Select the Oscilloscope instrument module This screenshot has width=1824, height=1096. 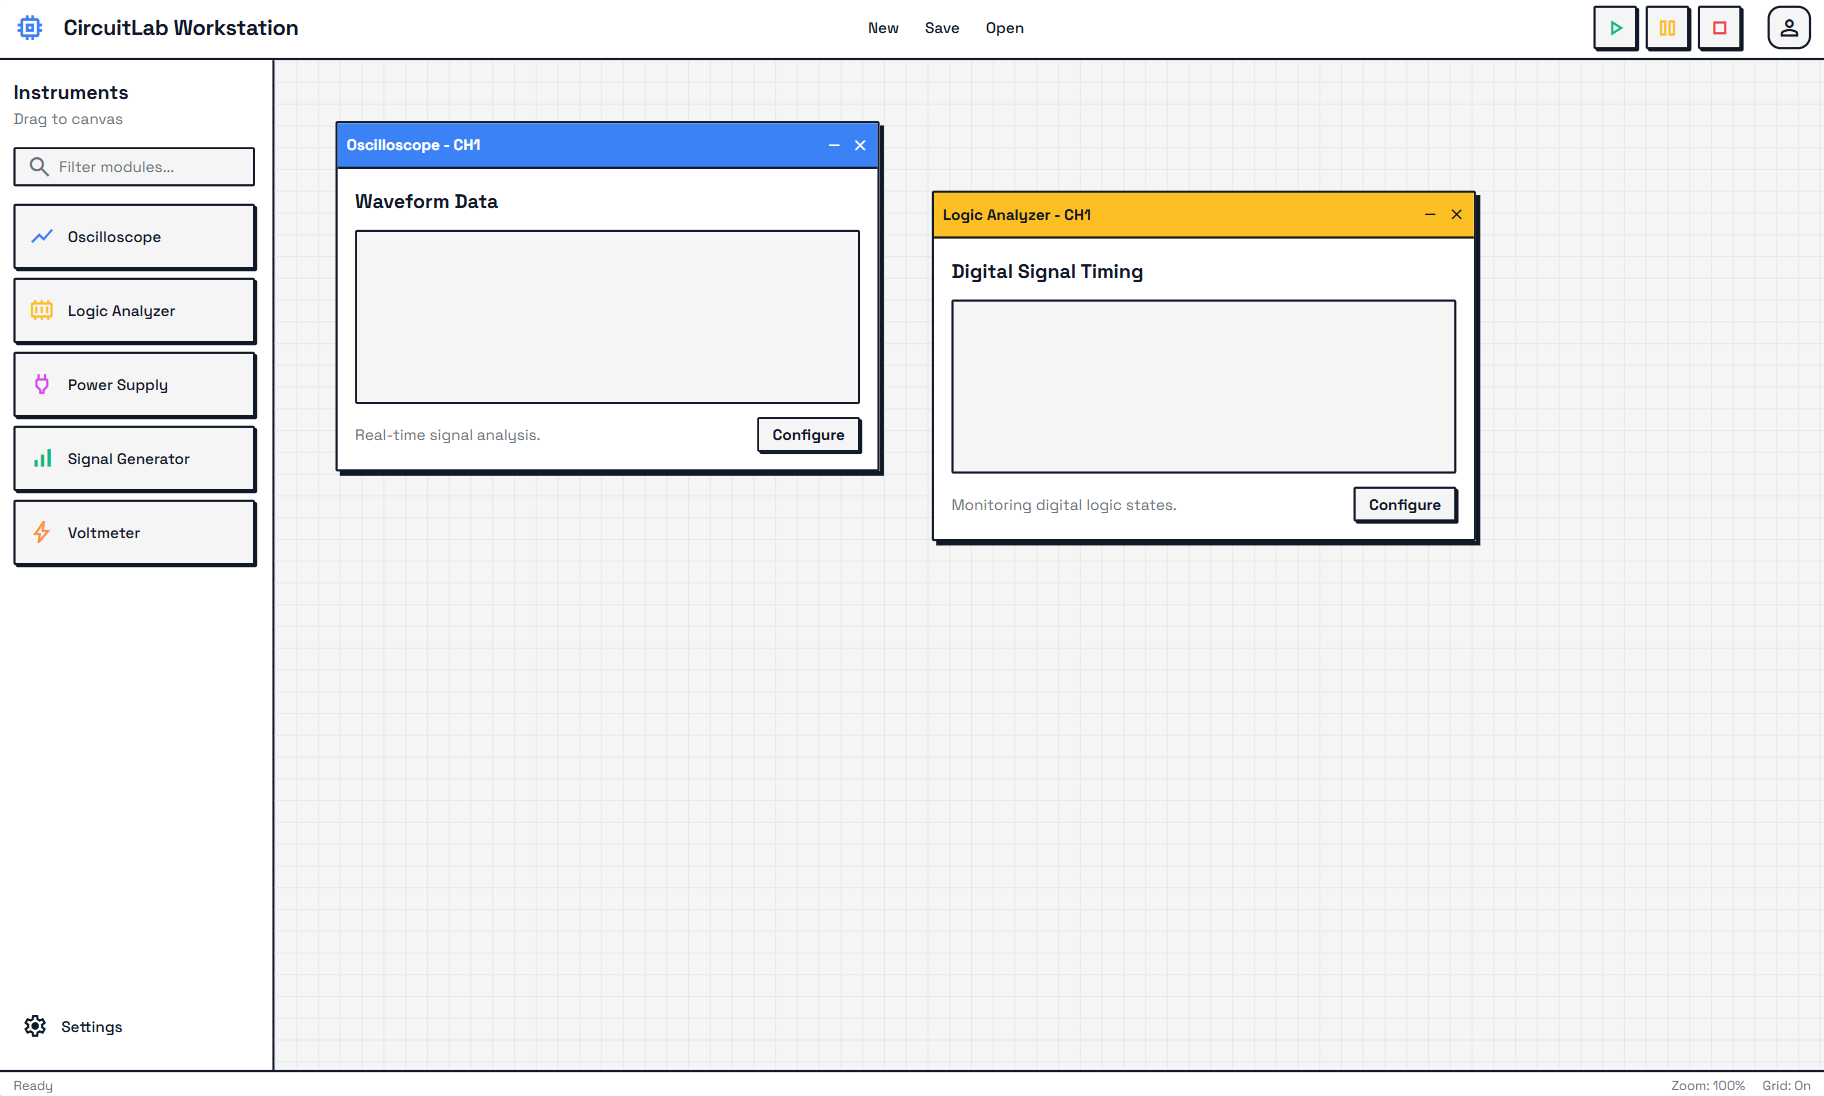[x=134, y=237]
